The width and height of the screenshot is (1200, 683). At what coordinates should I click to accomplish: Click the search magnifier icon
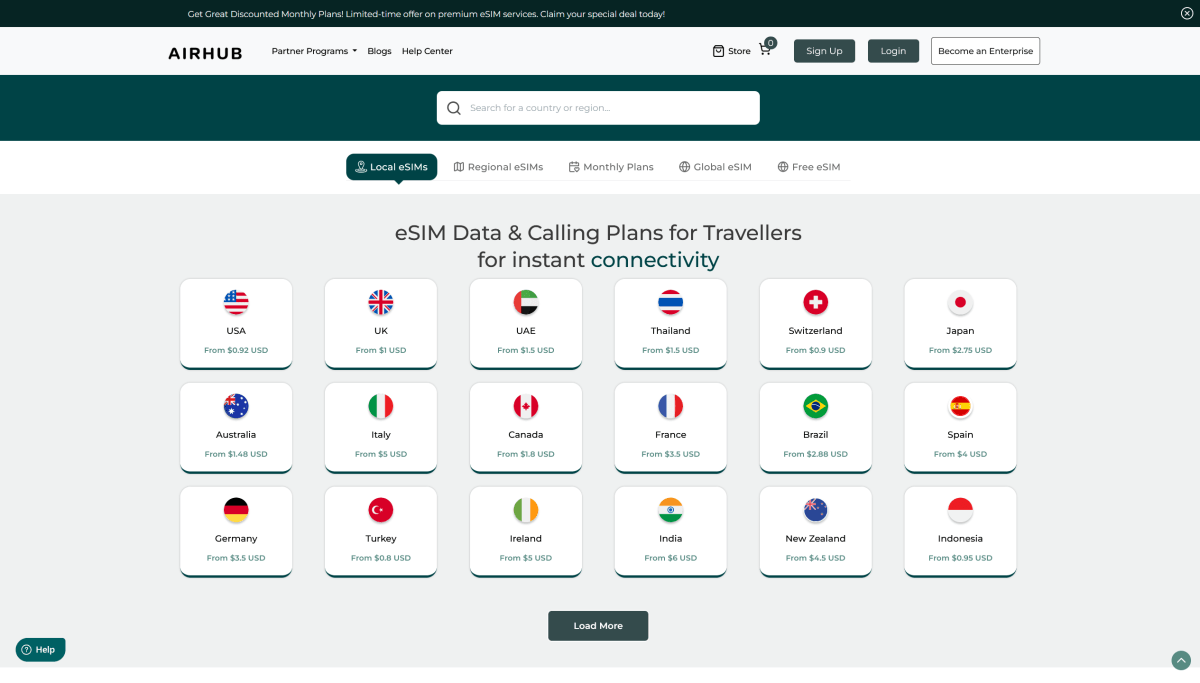454,108
